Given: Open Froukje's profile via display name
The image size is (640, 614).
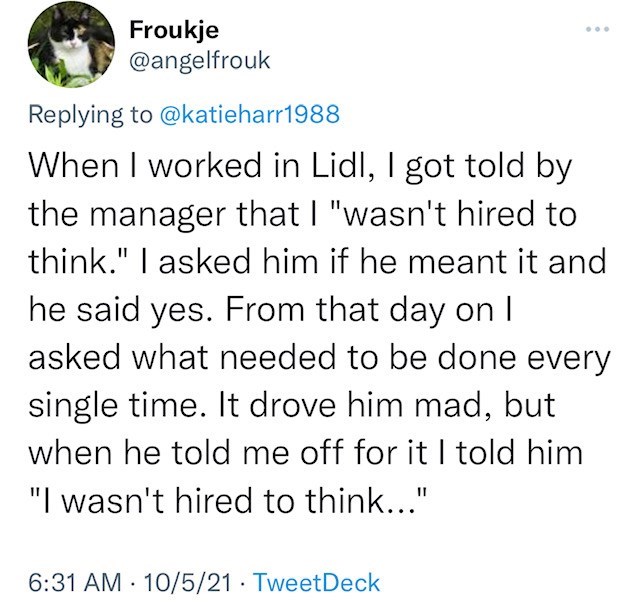Looking at the screenshot, I should pyautogui.click(x=167, y=30).
